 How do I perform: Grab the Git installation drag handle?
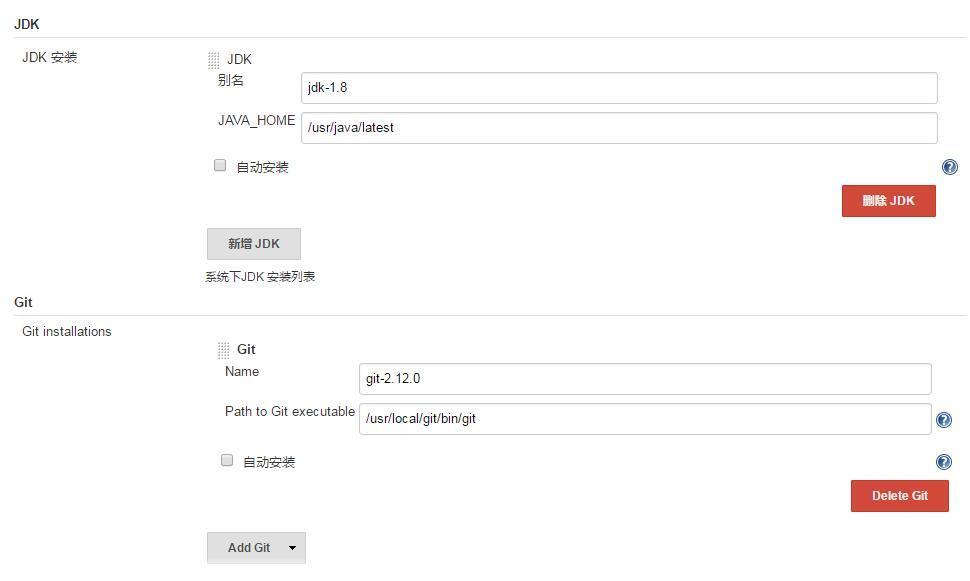click(223, 350)
